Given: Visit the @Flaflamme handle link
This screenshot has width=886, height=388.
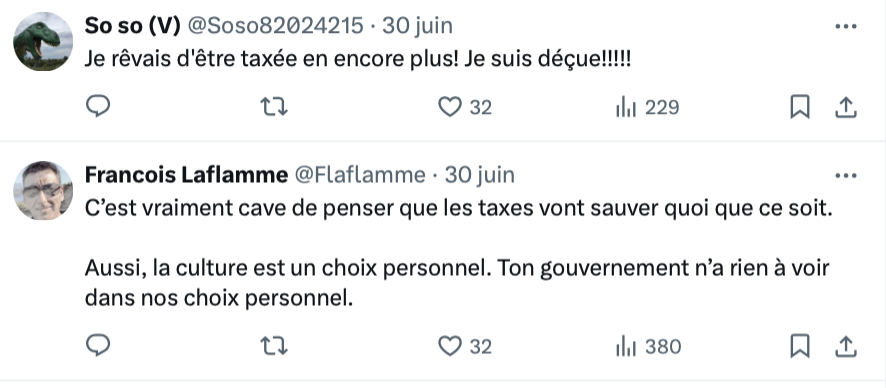Looking at the screenshot, I should coord(359,175).
